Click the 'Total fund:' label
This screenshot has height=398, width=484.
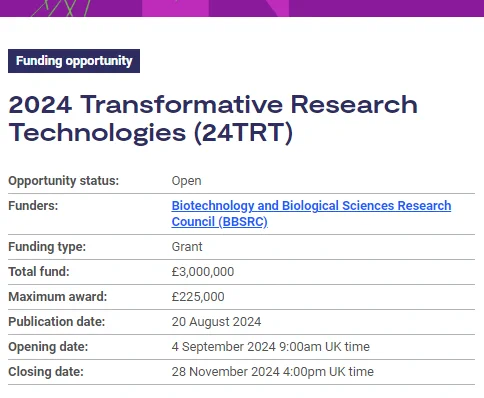[39, 272]
